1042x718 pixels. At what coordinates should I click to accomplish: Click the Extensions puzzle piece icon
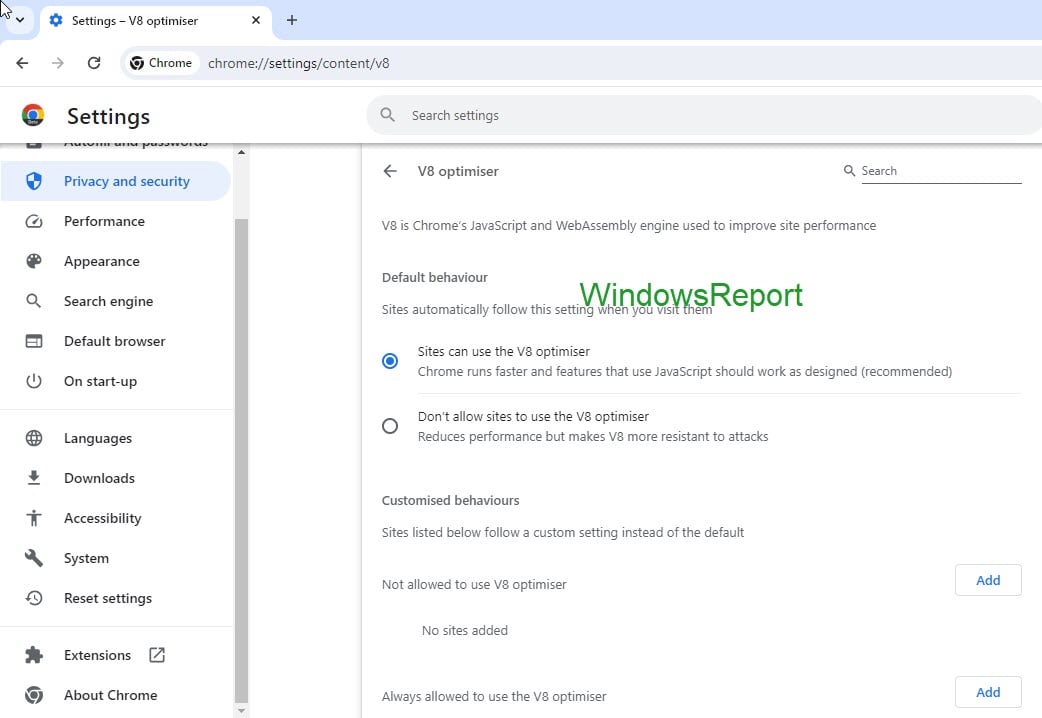tap(34, 655)
